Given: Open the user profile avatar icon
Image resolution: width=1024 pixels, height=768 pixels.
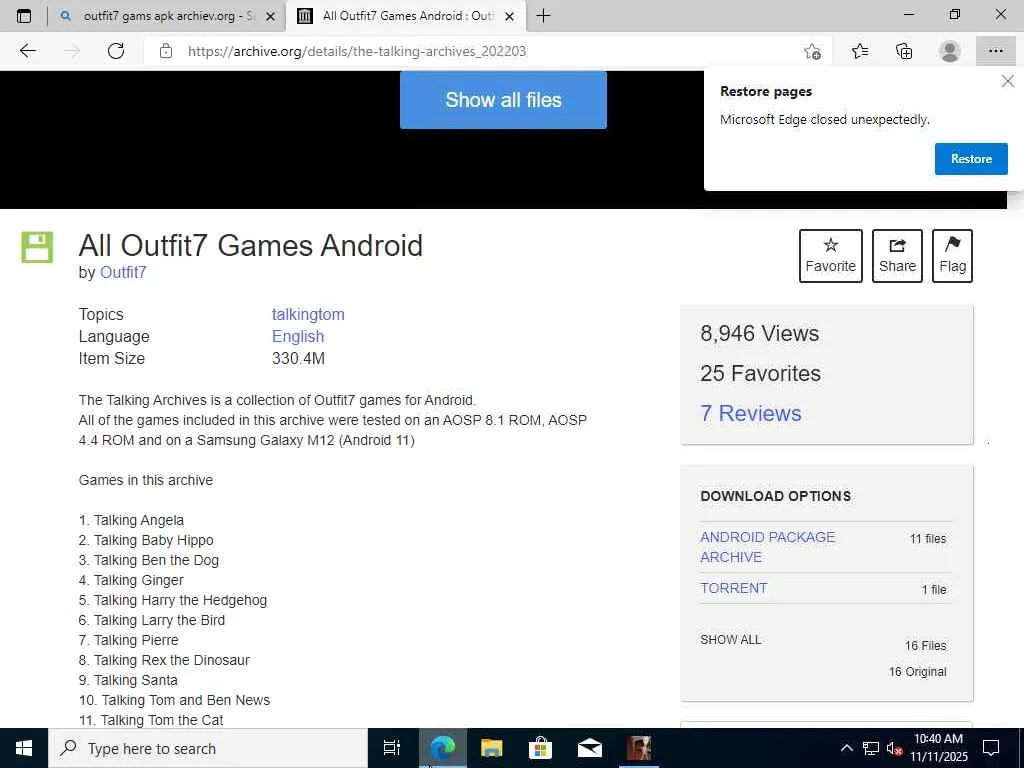Looking at the screenshot, I should [x=950, y=51].
